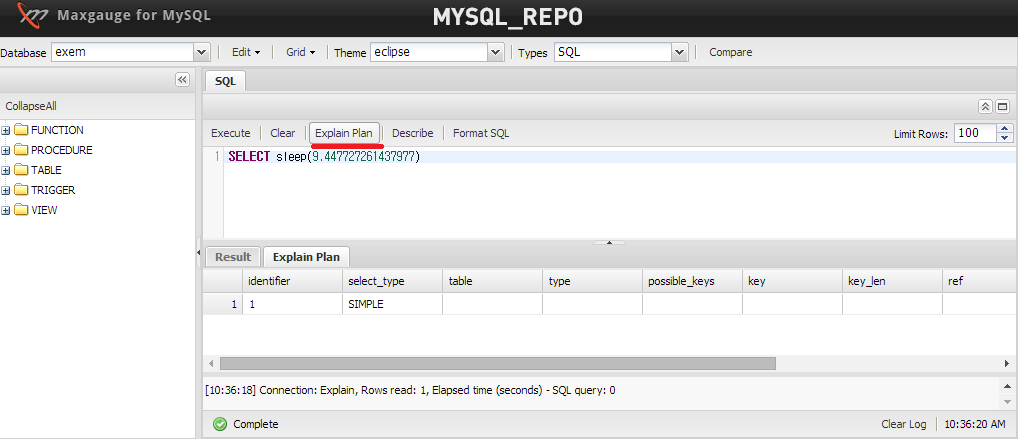Click inside the SQL editor query line
The image size is (1018, 439).
coord(620,157)
